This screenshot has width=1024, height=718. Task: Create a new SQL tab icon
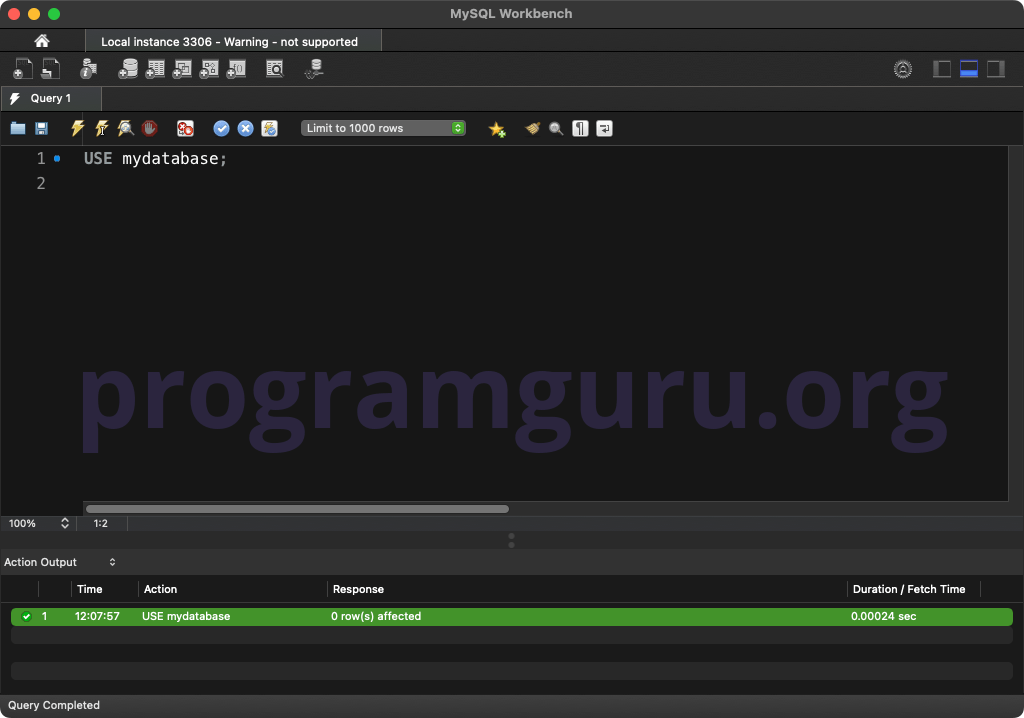(23, 69)
